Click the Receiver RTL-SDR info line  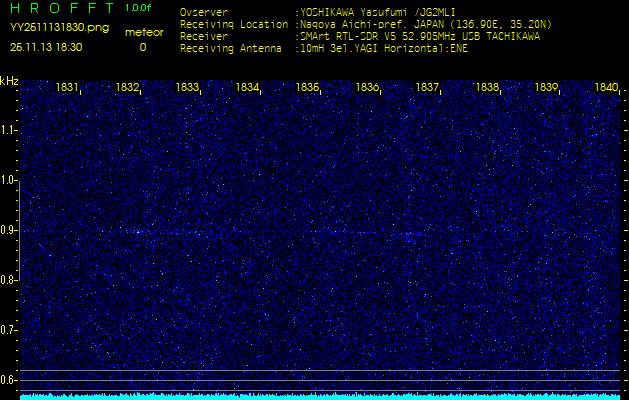[360, 35]
